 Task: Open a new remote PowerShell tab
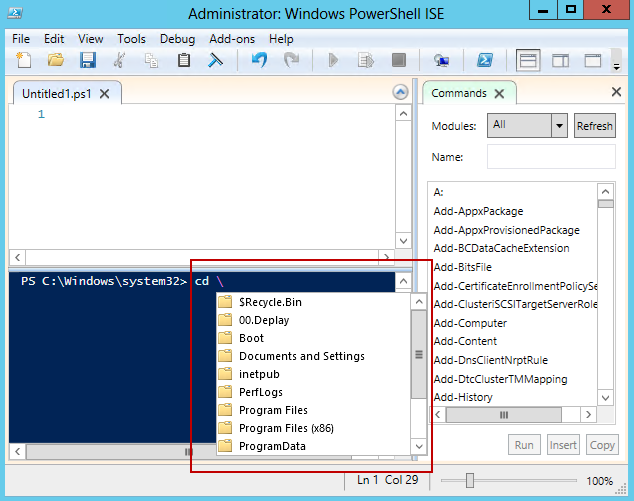(441, 61)
